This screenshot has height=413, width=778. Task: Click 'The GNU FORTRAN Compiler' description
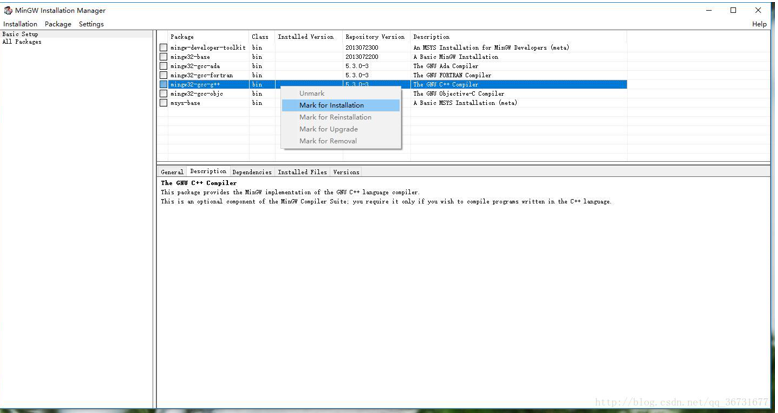(452, 75)
